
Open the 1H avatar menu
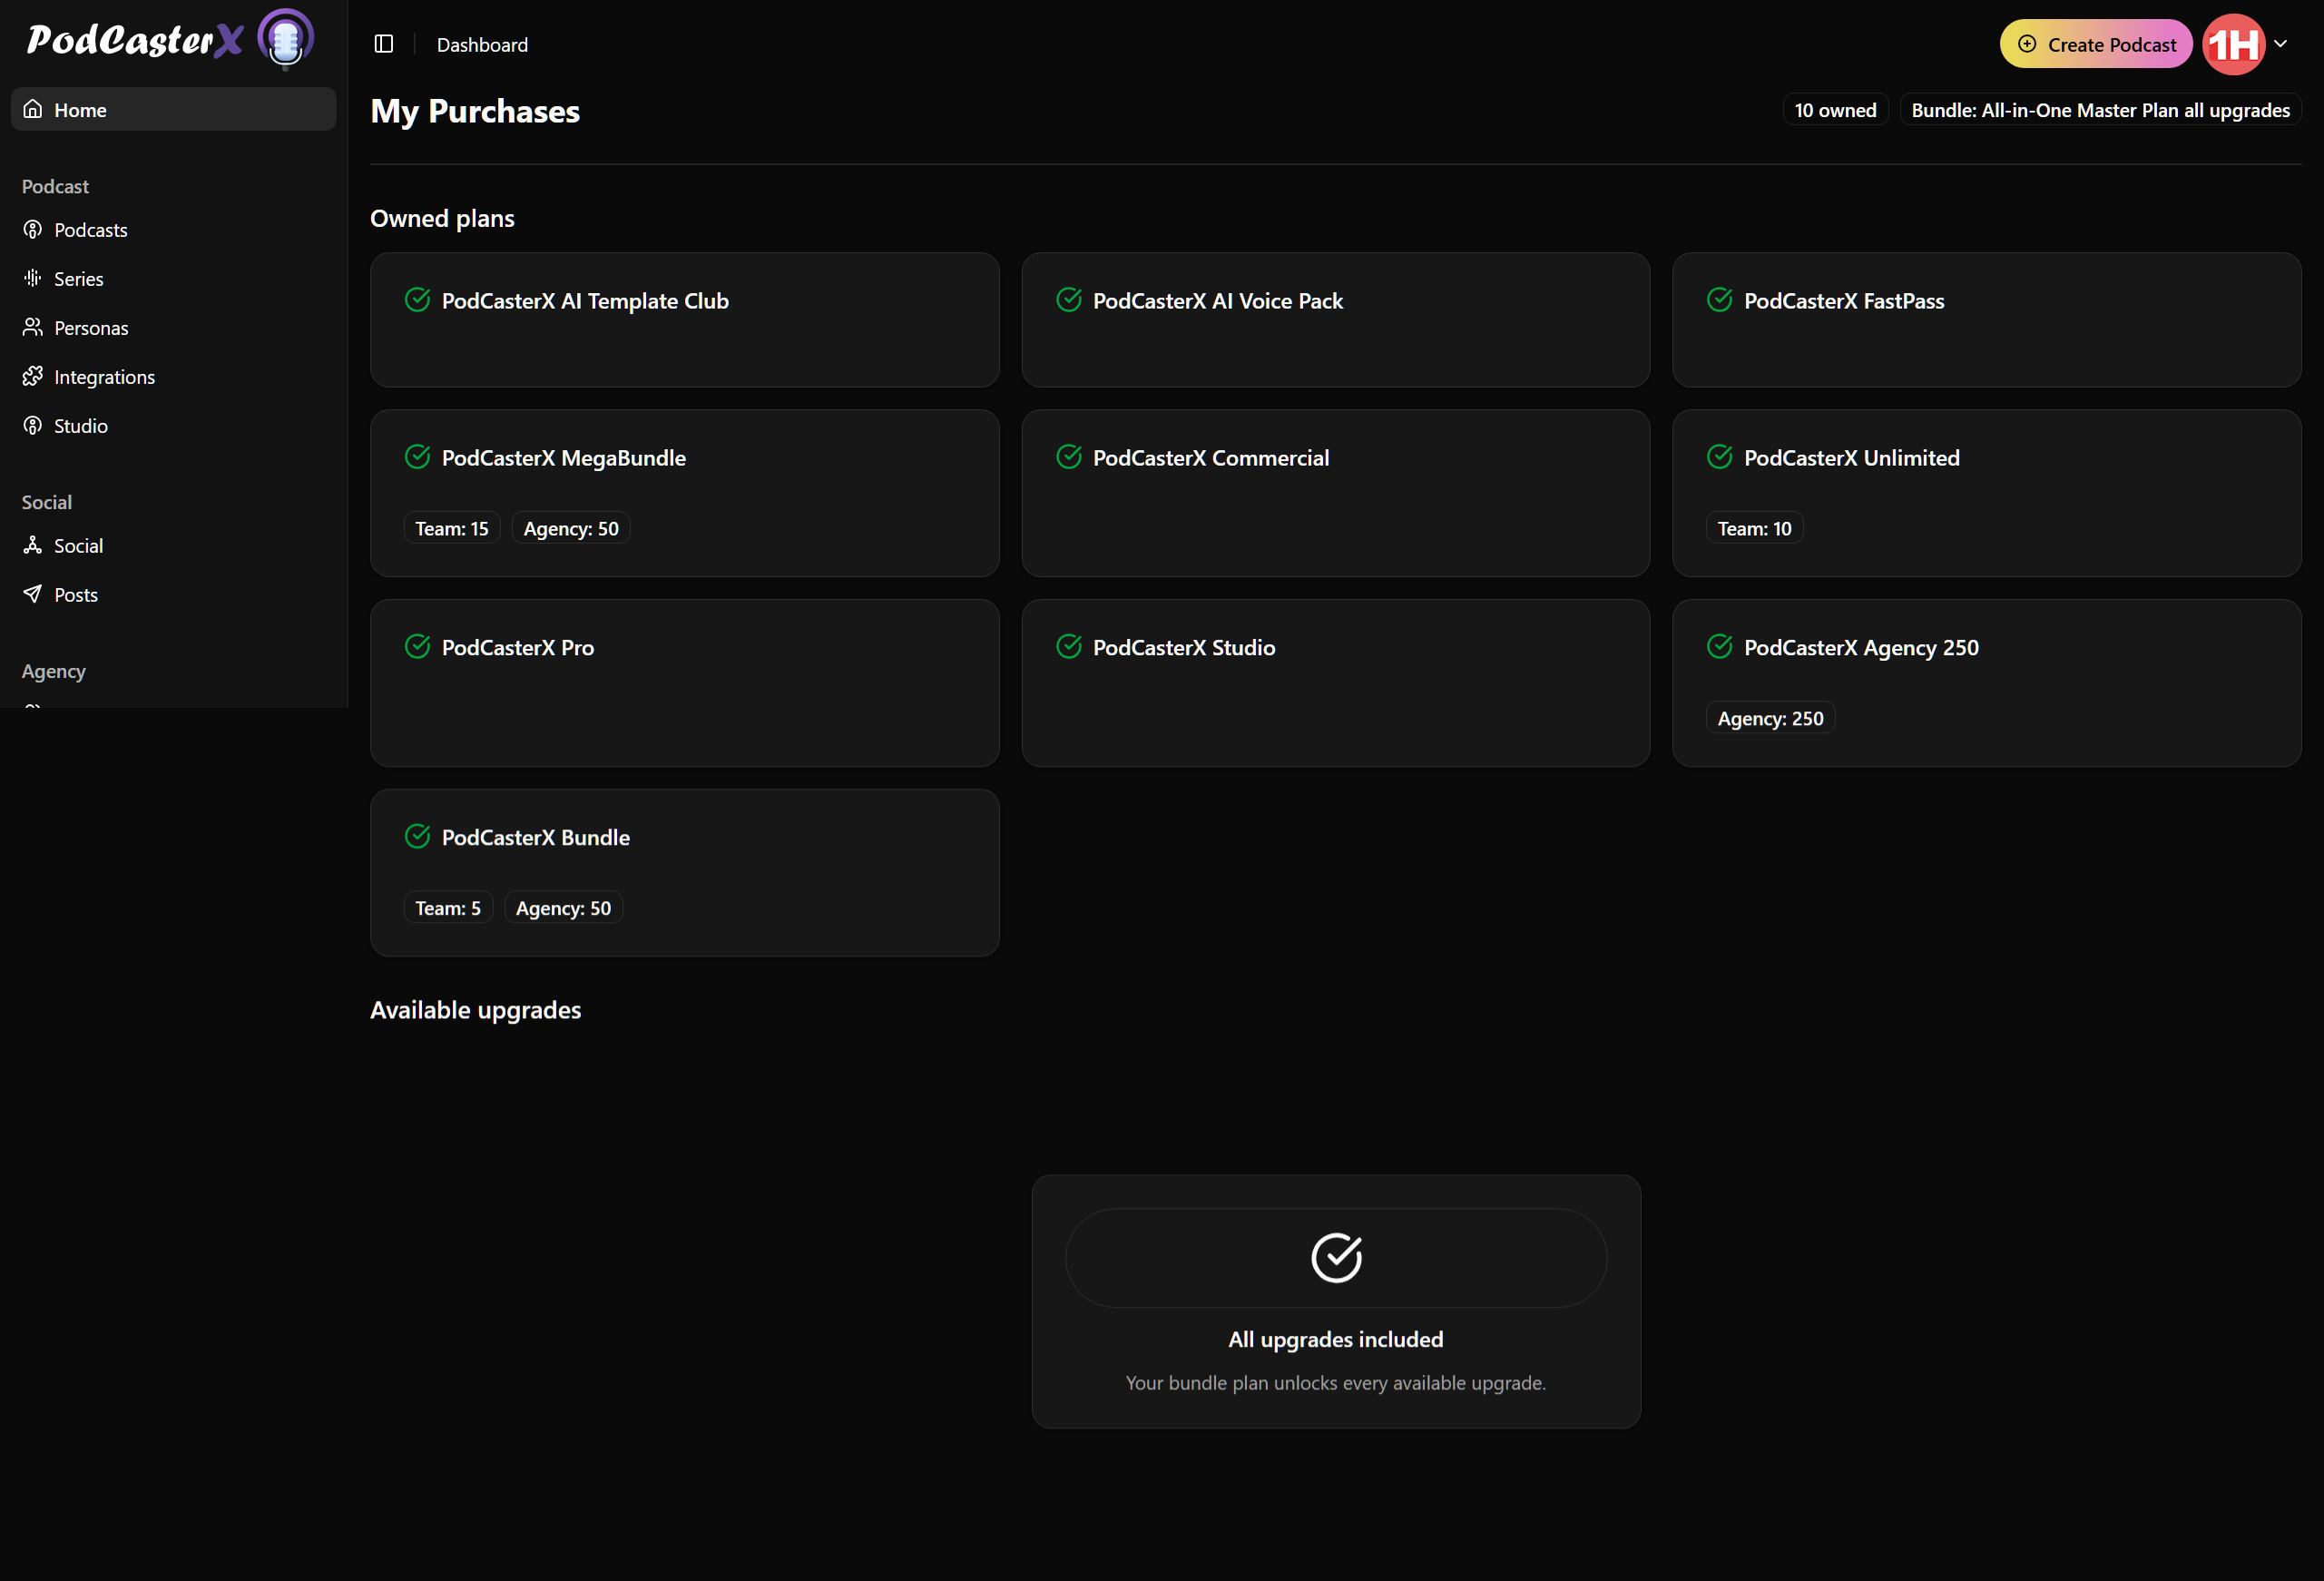click(2233, 45)
